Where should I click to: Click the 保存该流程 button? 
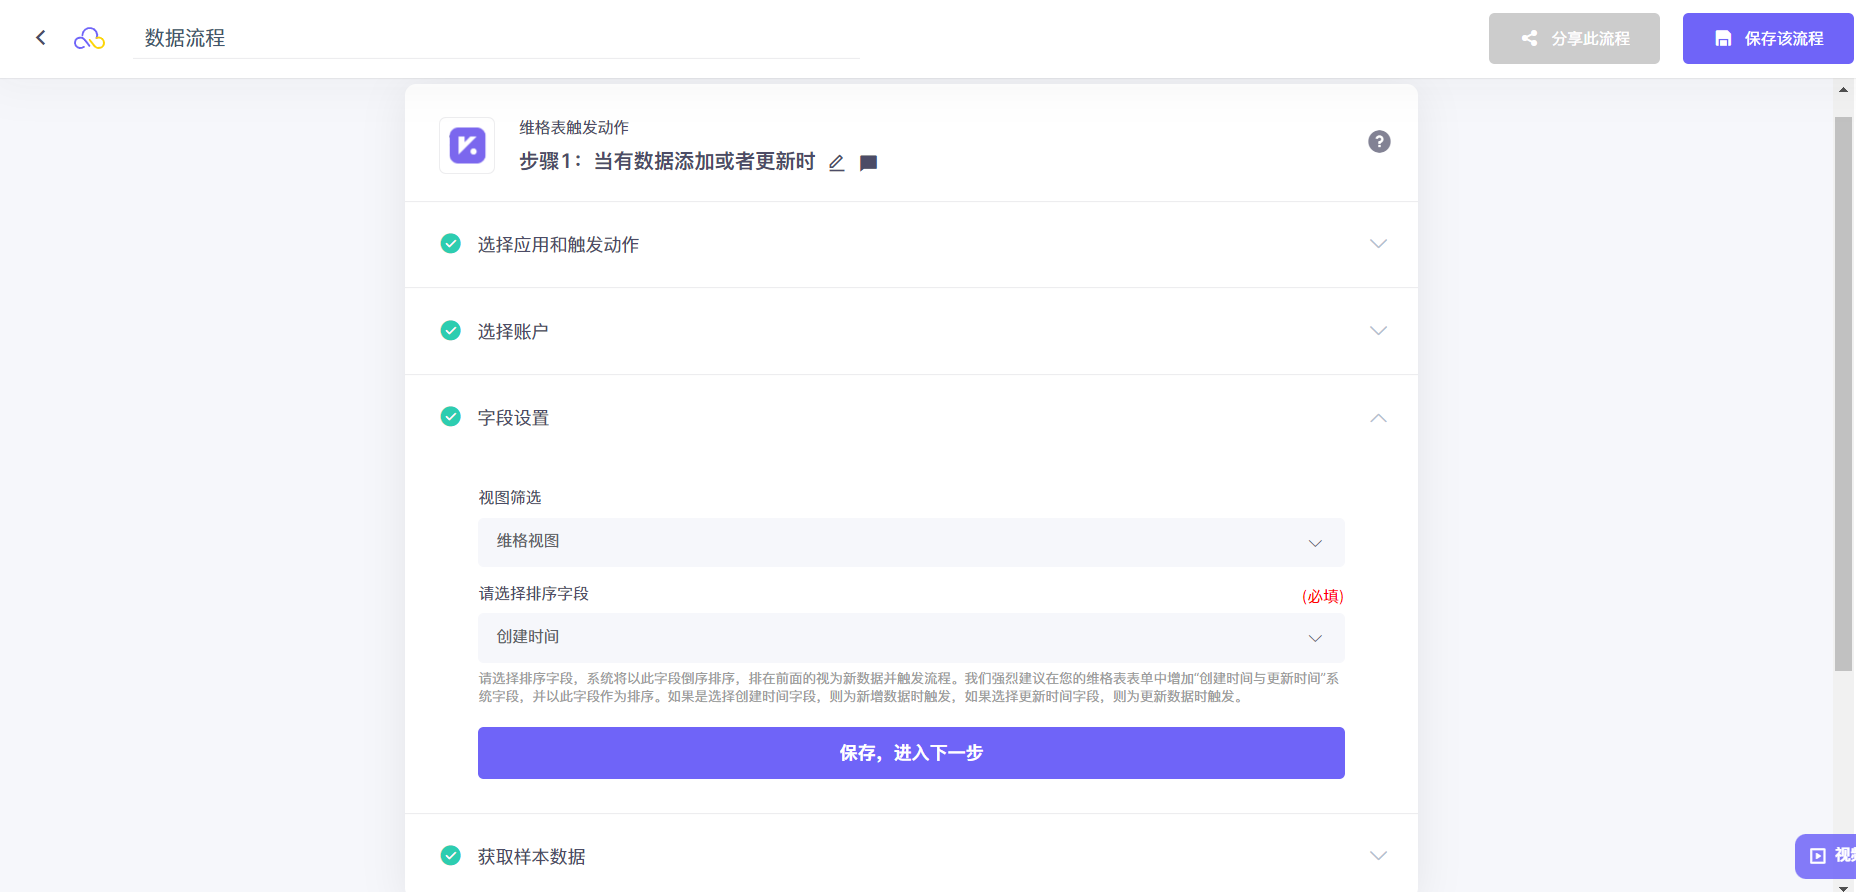coord(1768,39)
